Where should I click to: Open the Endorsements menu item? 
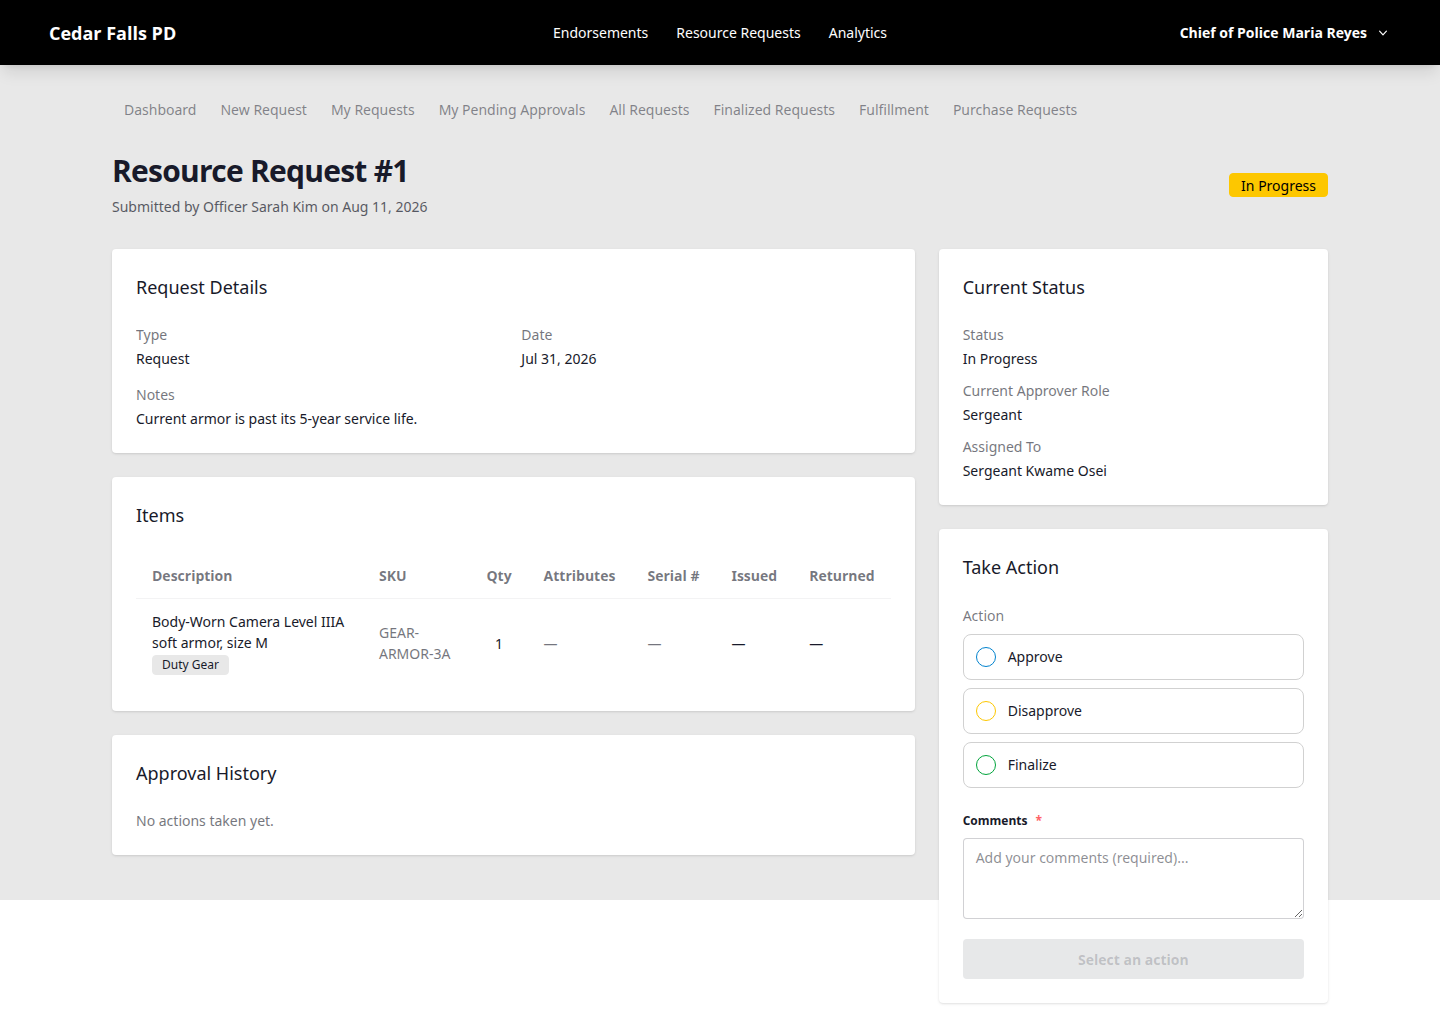click(x=600, y=33)
